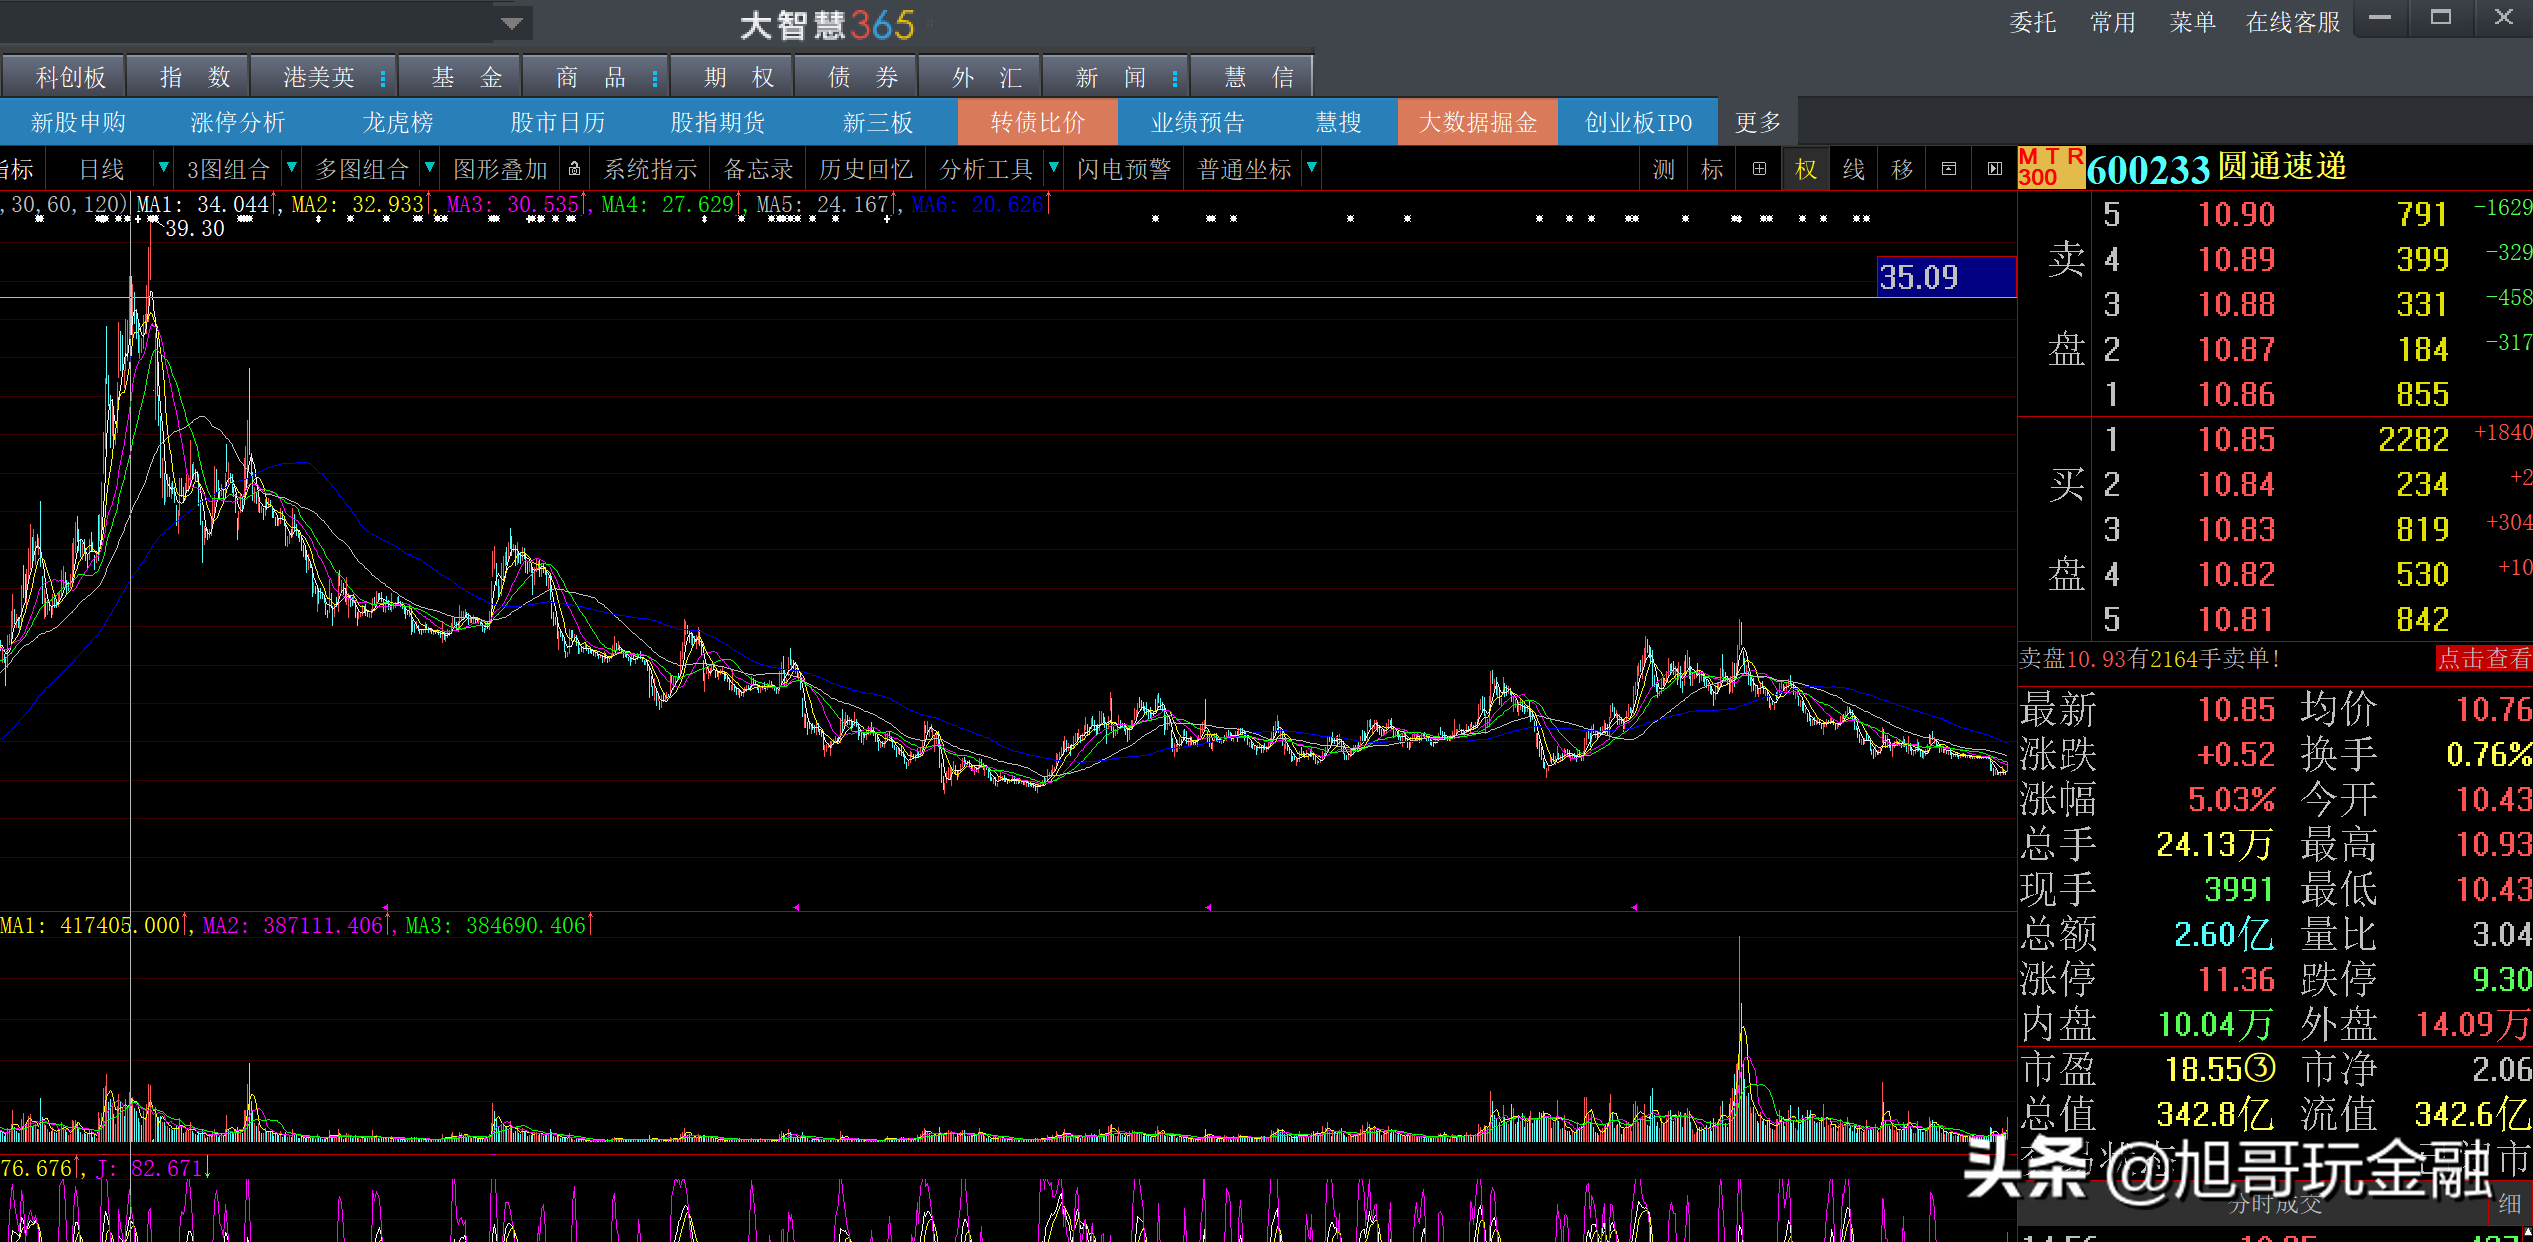Open dots menu next to 商品
The height and width of the screenshot is (1242, 2533).
(655, 78)
